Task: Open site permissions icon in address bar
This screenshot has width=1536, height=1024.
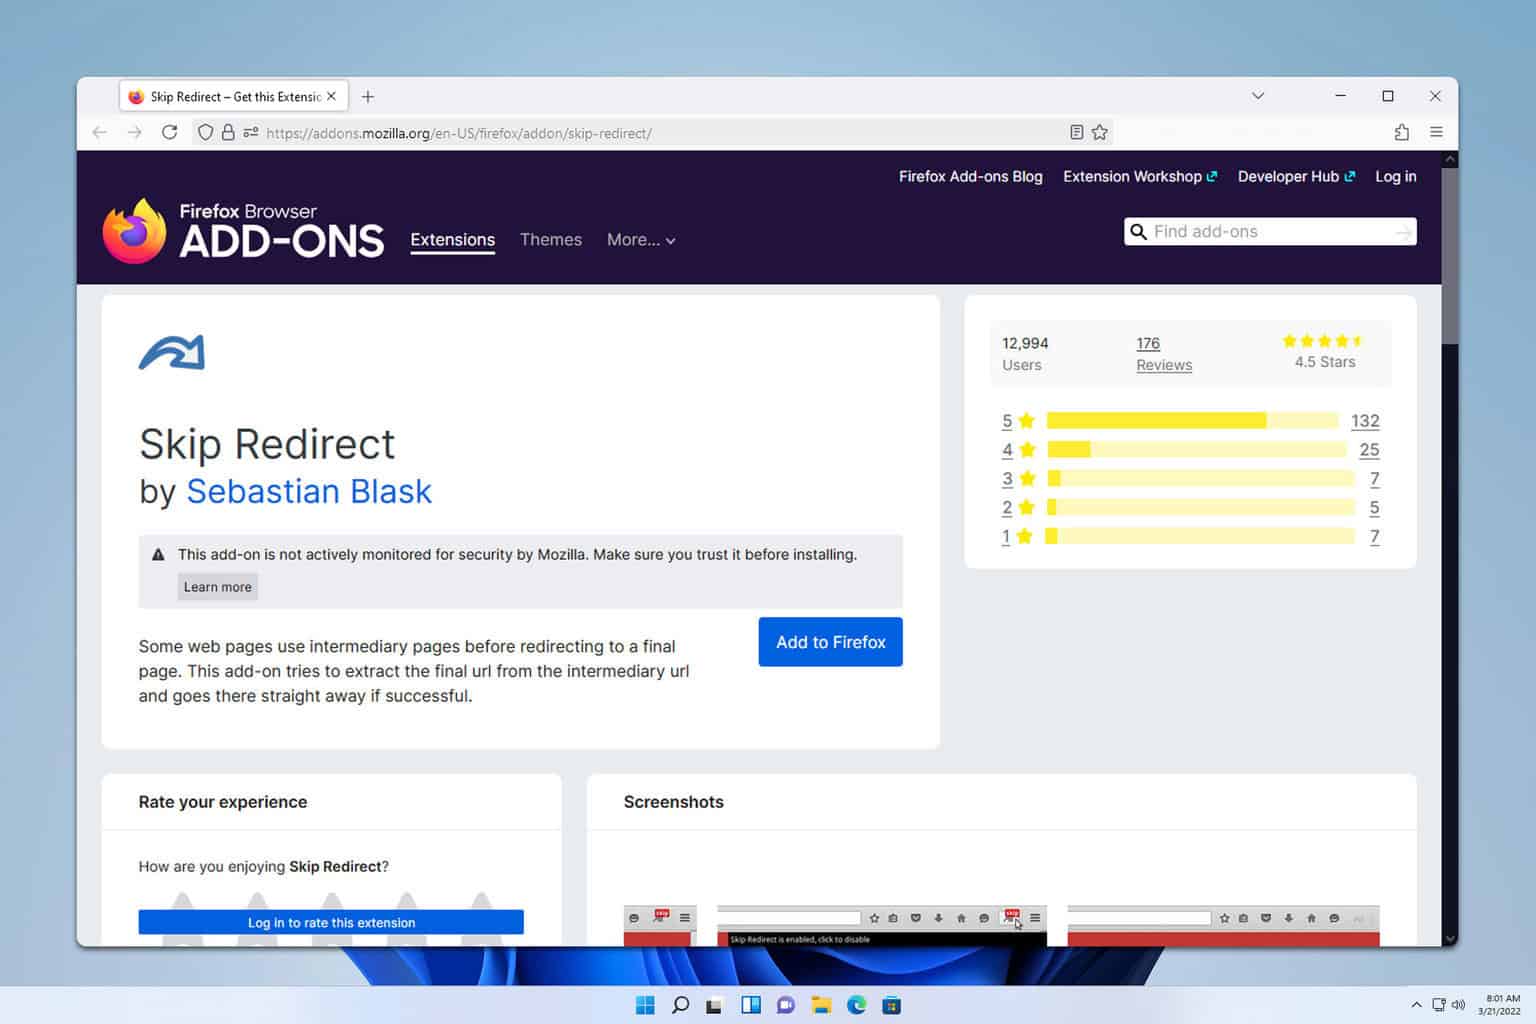Action: (x=250, y=132)
